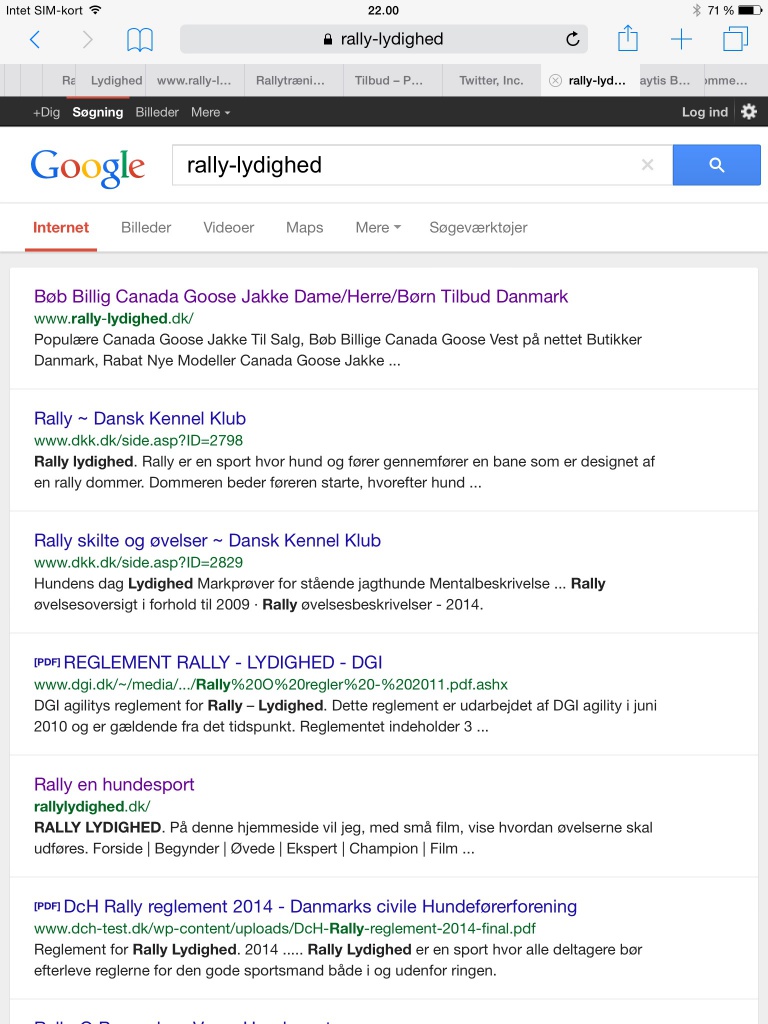Expand the Mere dropdown under the search box

pyautogui.click(x=377, y=227)
